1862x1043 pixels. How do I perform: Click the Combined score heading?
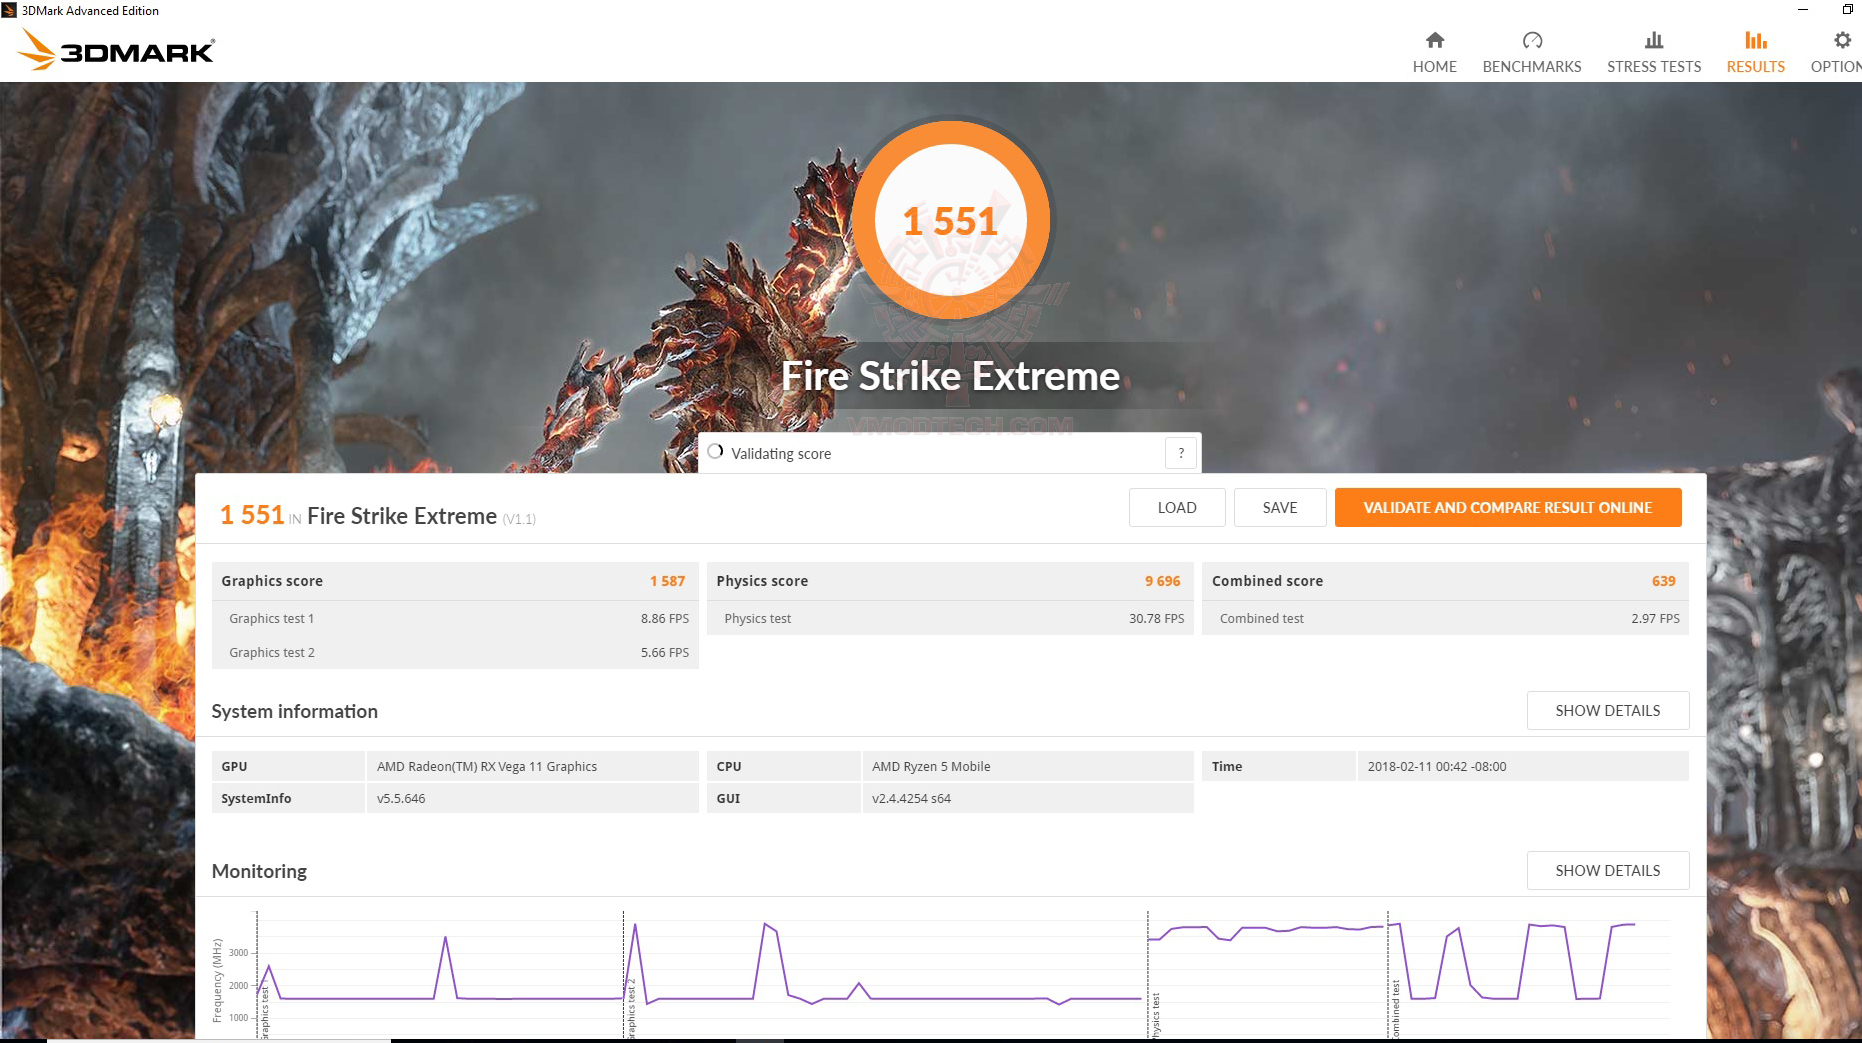(x=1267, y=581)
